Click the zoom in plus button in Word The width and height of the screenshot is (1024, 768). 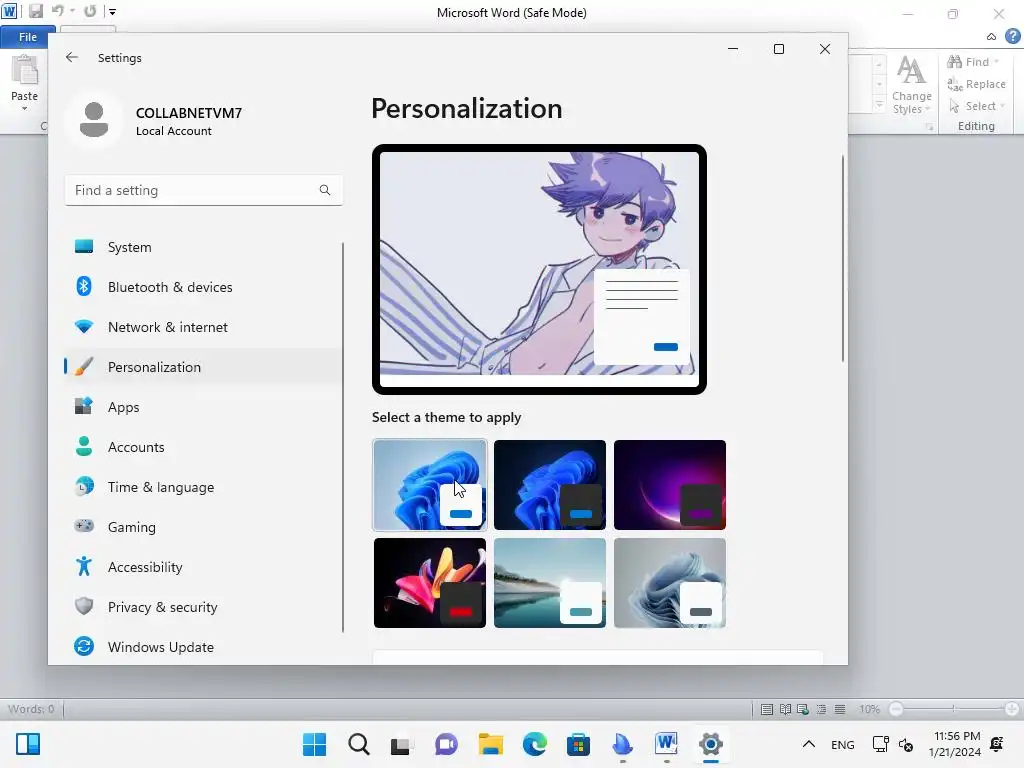[x=1012, y=709]
